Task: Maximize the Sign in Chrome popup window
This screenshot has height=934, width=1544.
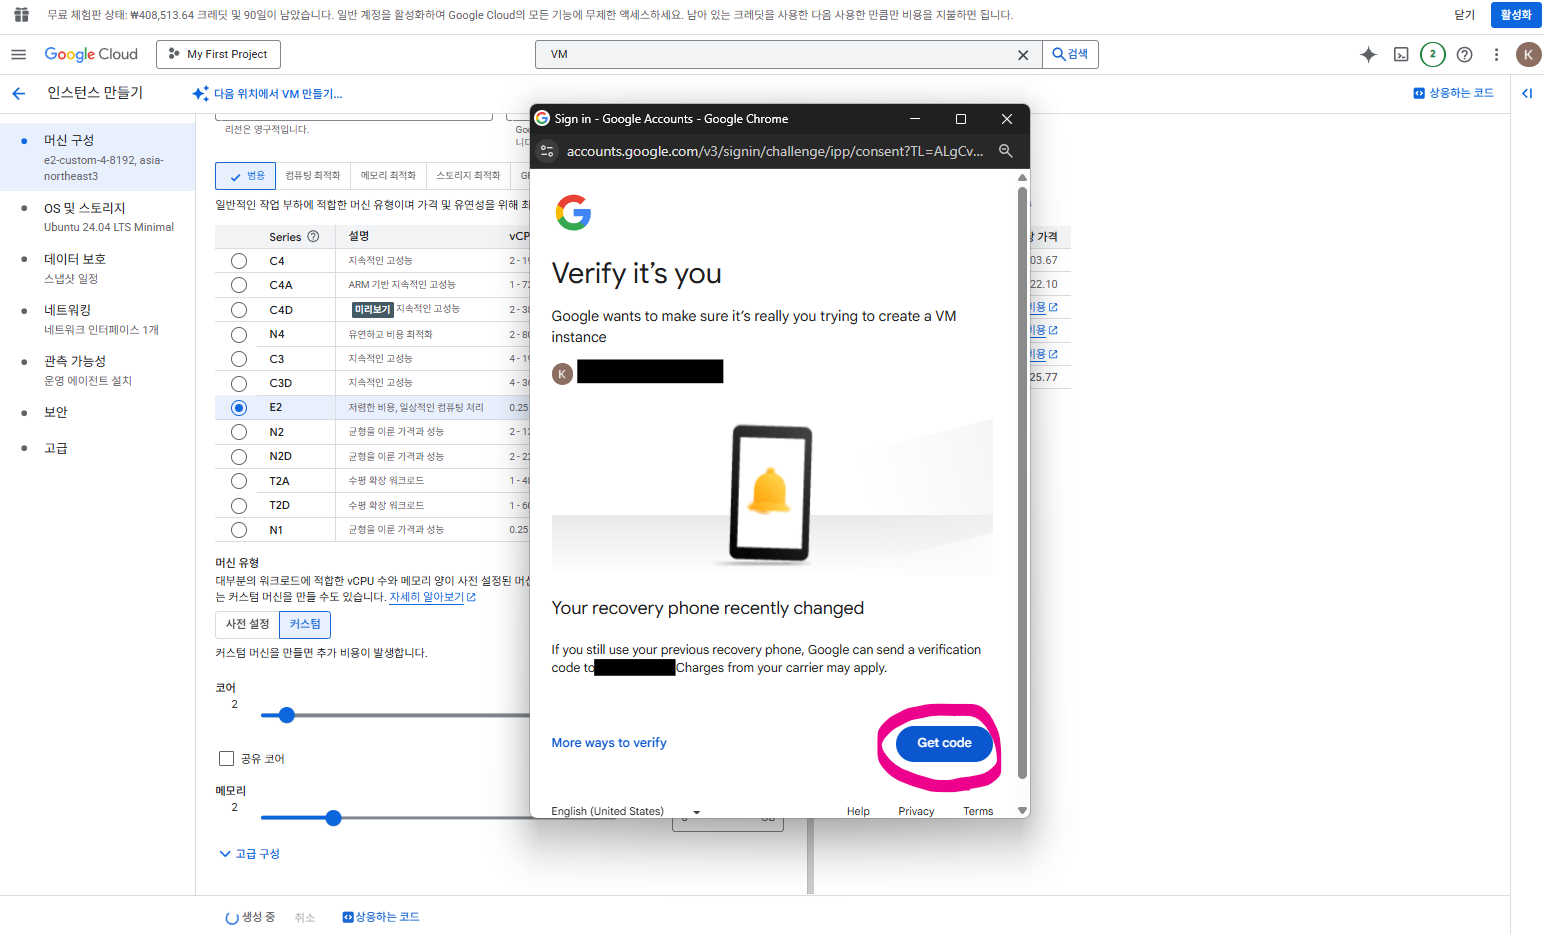Action: coord(961,119)
